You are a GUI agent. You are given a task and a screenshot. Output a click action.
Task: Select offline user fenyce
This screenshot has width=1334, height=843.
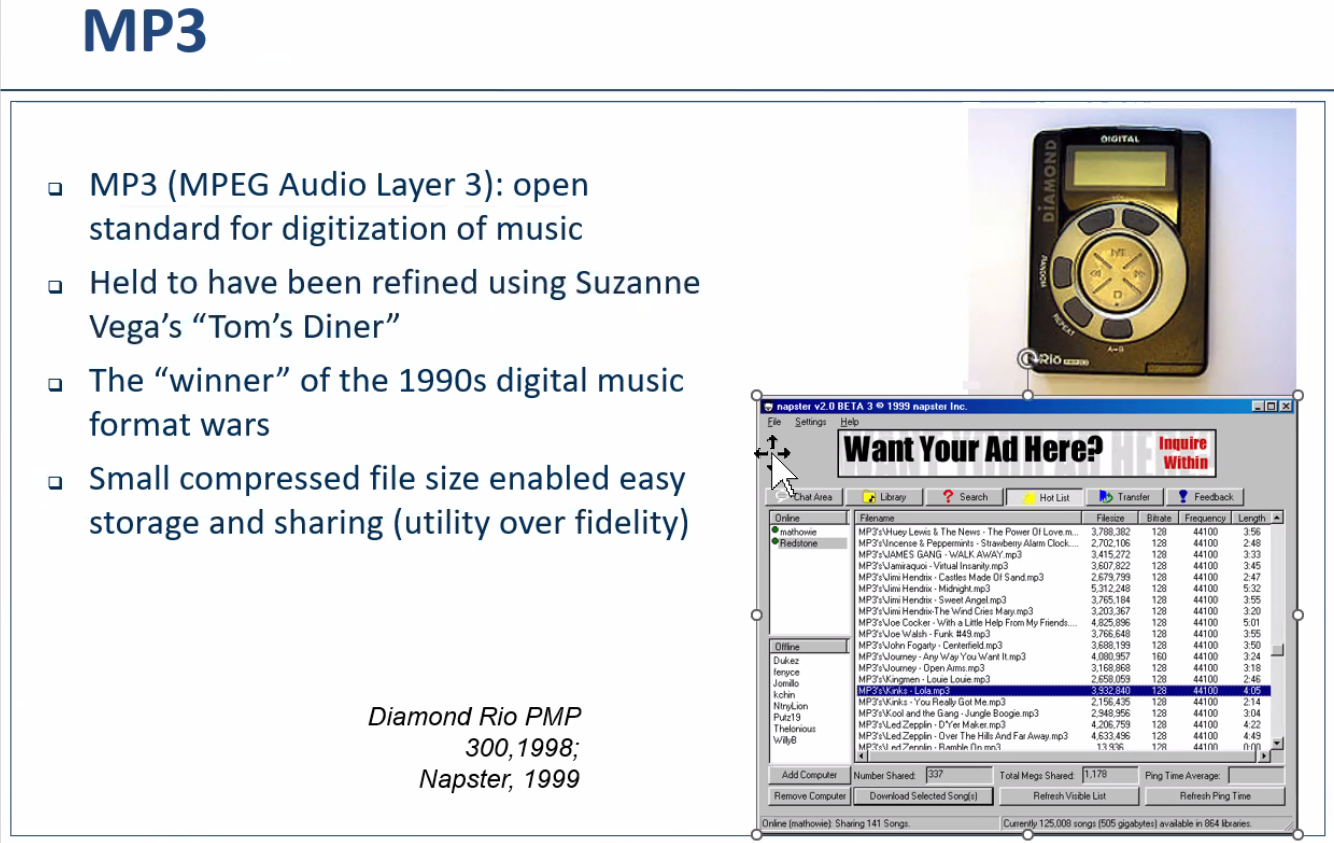coord(786,672)
